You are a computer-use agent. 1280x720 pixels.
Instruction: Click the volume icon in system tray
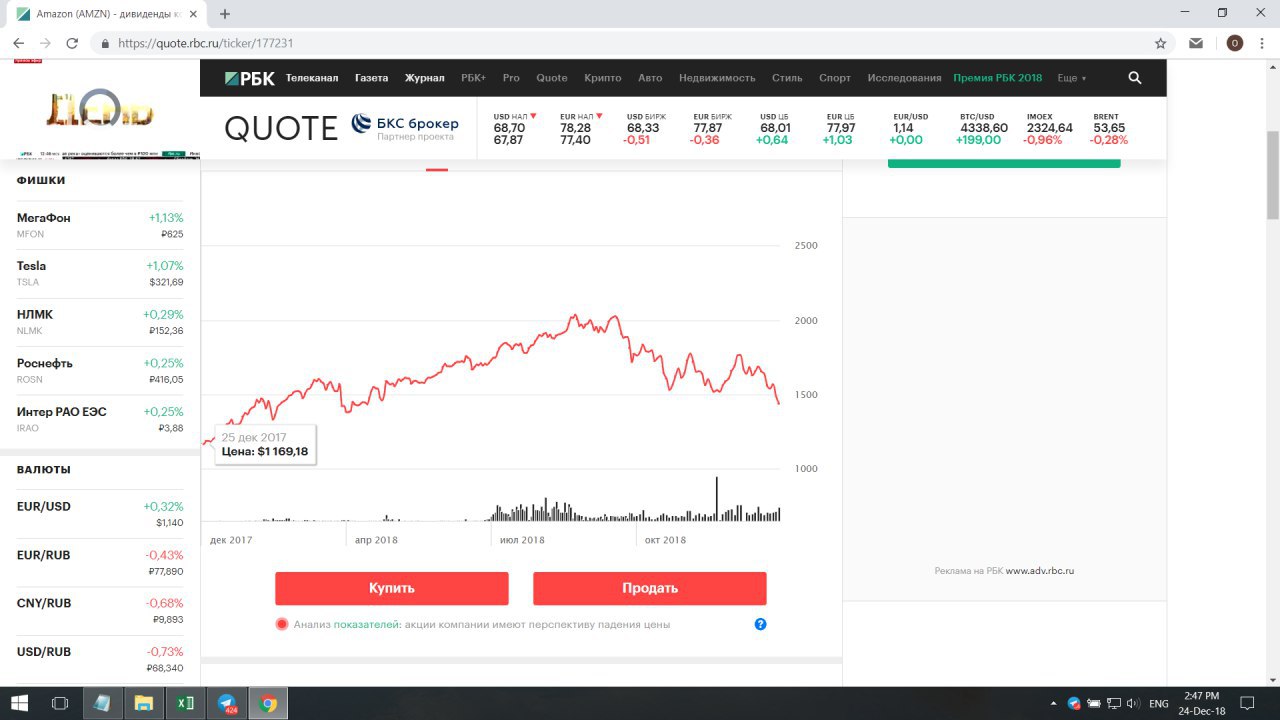click(1133, 703)
